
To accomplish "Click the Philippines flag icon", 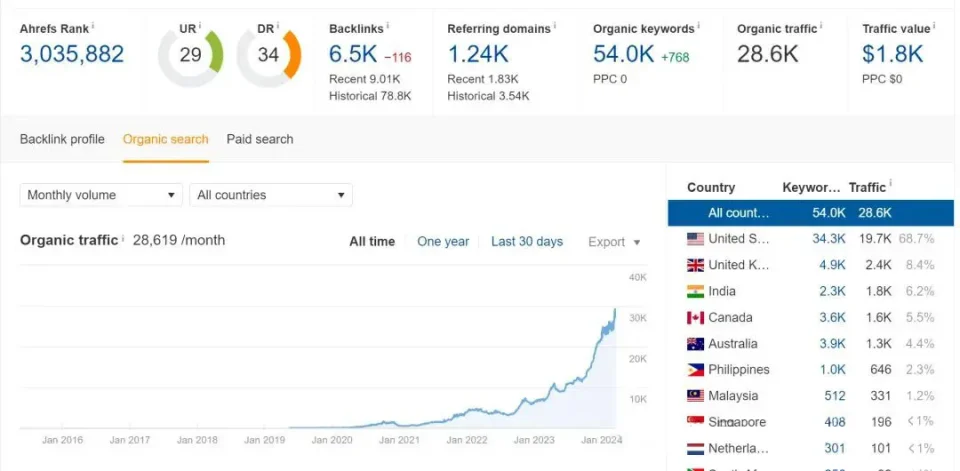I will coord(696,370).
